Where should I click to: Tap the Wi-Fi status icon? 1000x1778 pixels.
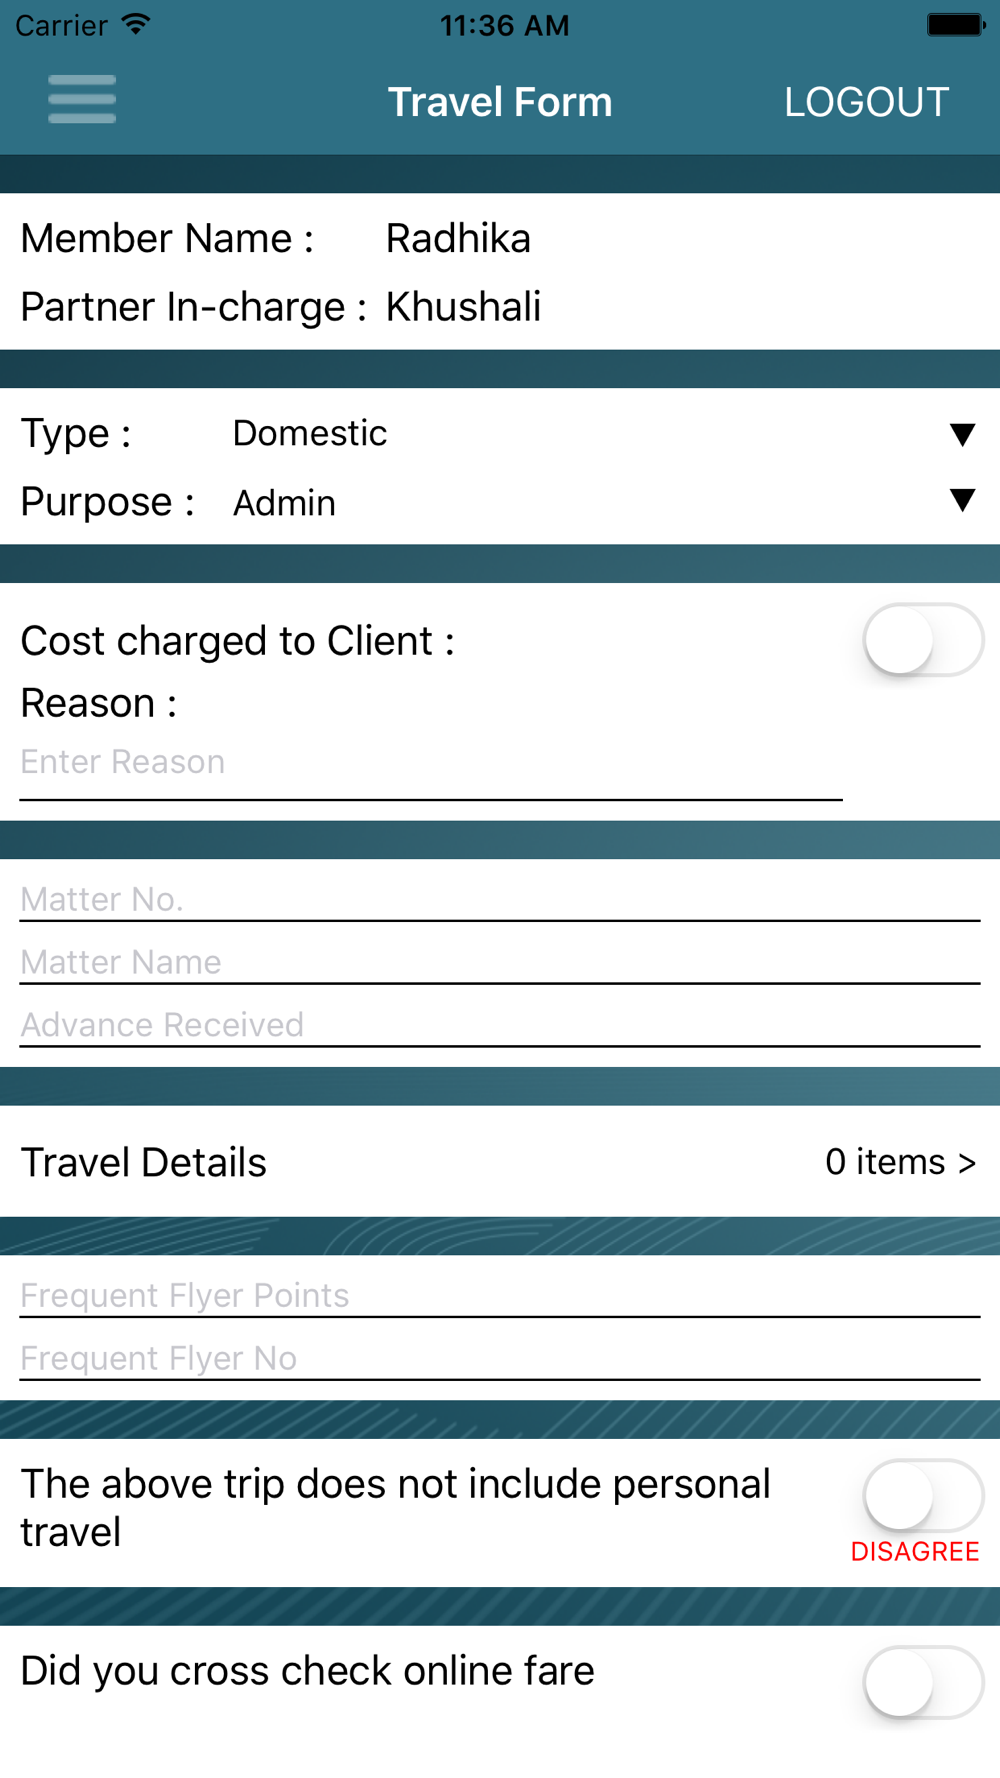click(x=136, y=25)
